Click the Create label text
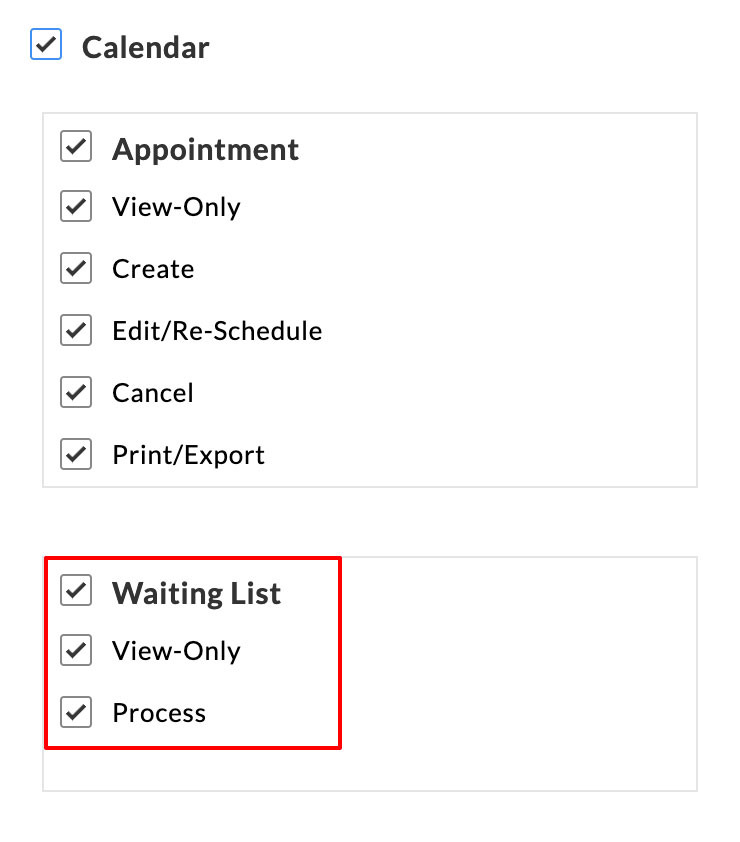Image resolution: width=740 pixels, height=842 pixels. click(x=153, y=268)
